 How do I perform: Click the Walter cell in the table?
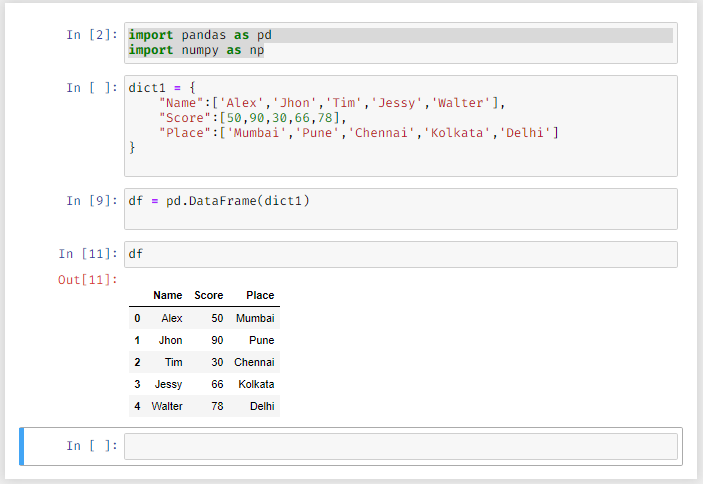click(x=167, y=406)
